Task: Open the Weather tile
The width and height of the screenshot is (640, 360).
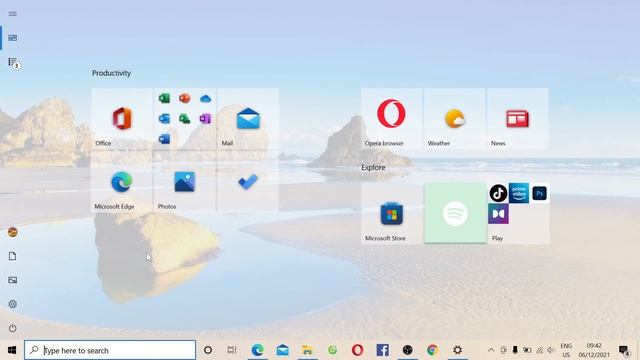Action: pos(455,119)
